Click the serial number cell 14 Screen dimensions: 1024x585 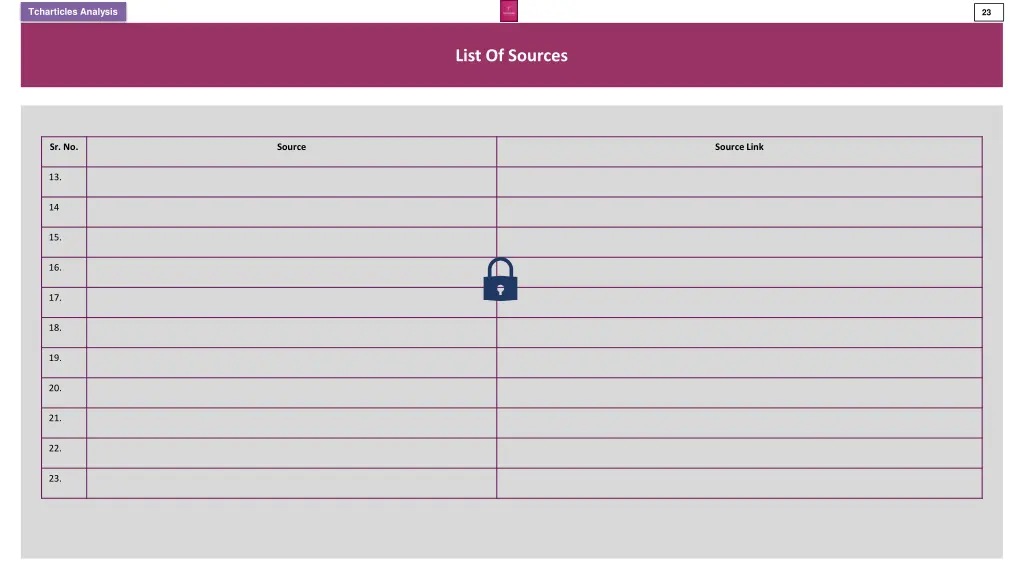click(64, 212)
